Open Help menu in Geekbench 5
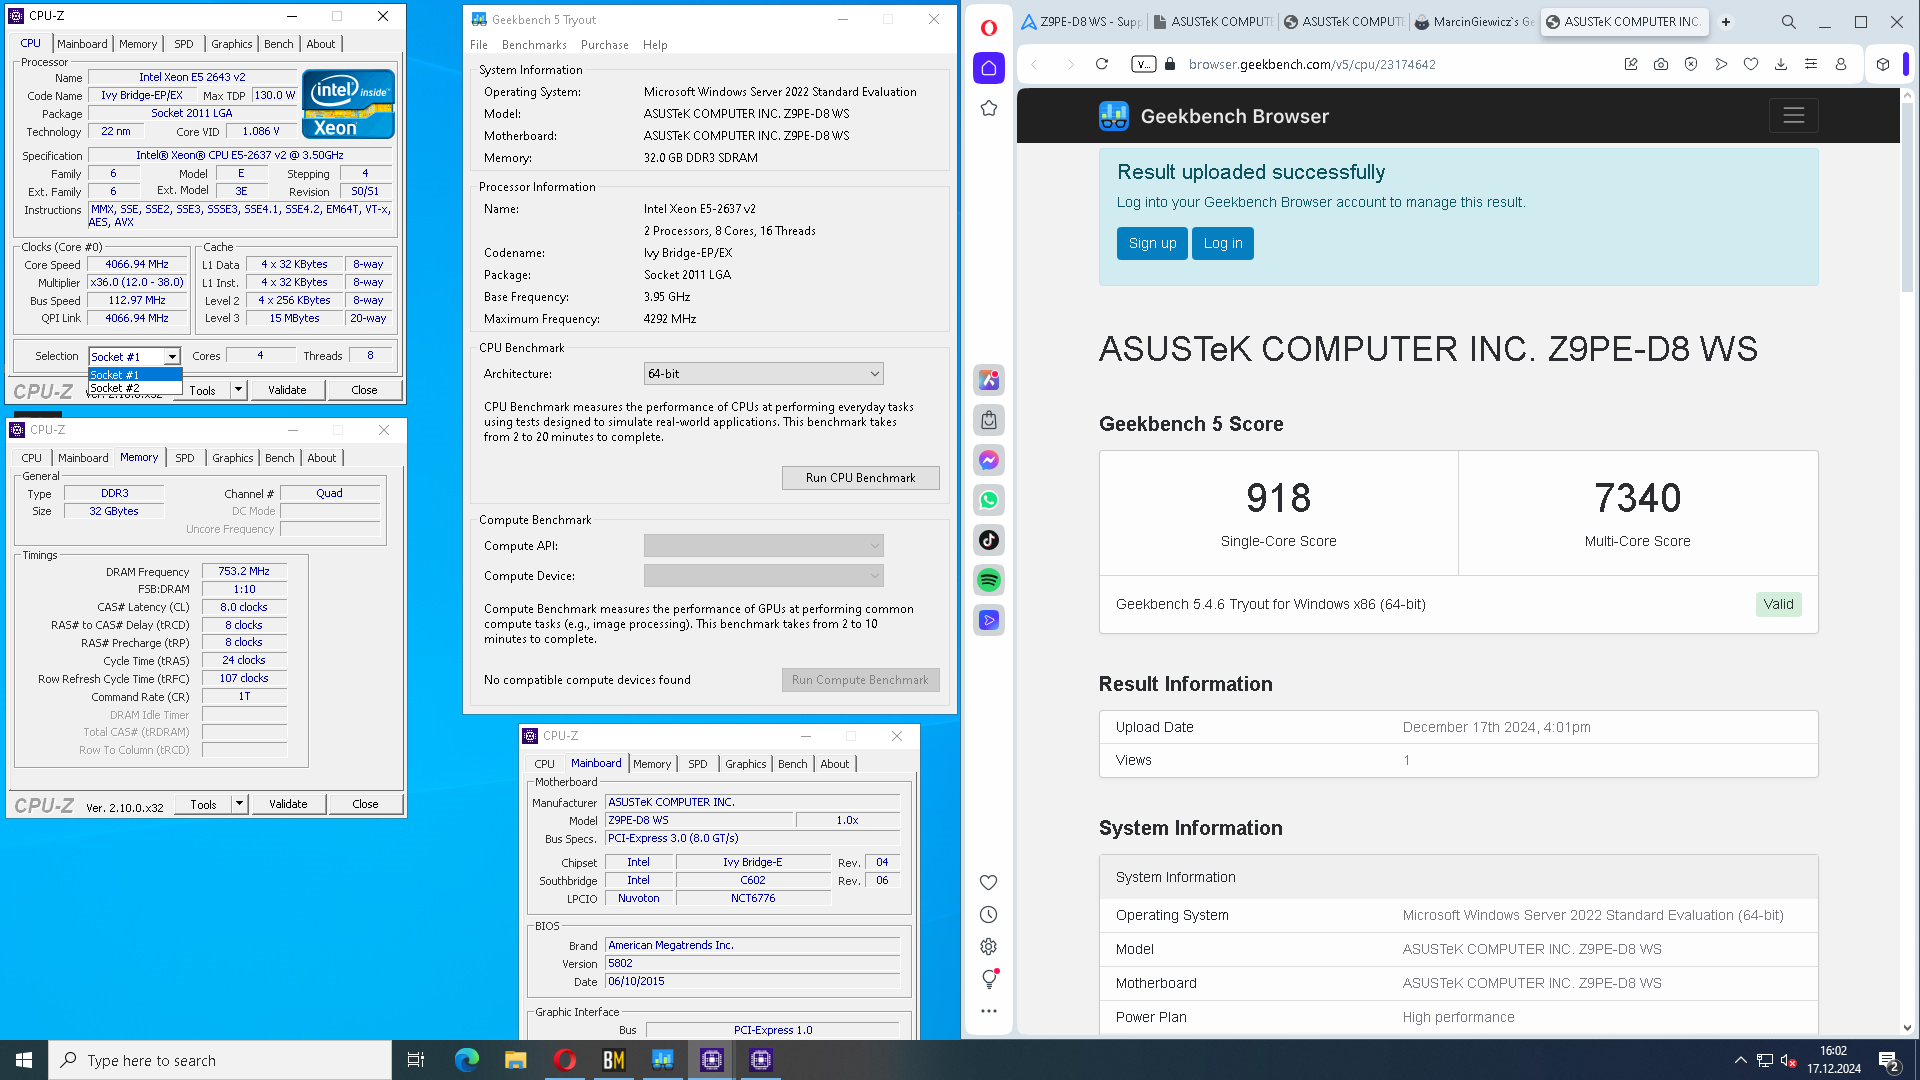1920x1080 pixels. [x=655, y=45]
